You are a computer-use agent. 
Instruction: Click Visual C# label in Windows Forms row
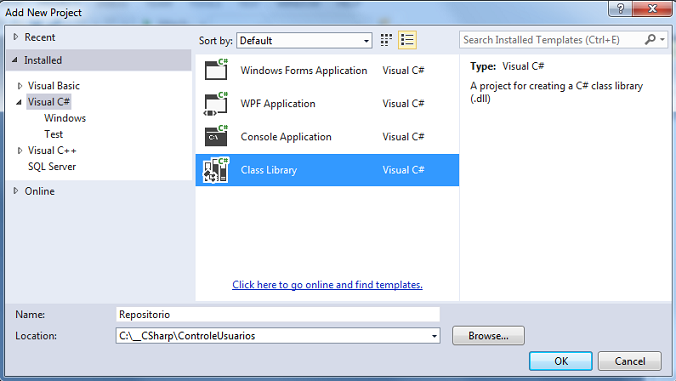(x=404, y=70)
